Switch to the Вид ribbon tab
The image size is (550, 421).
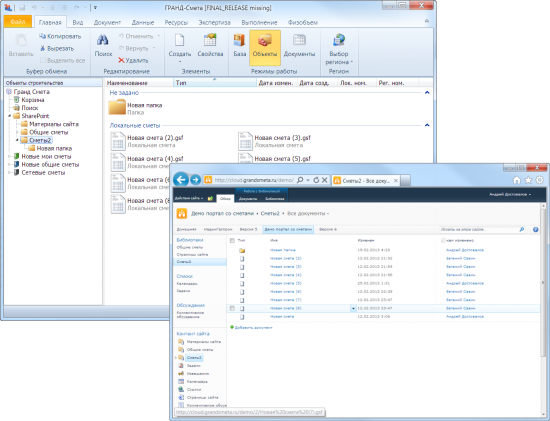click(x=78, y=22)
